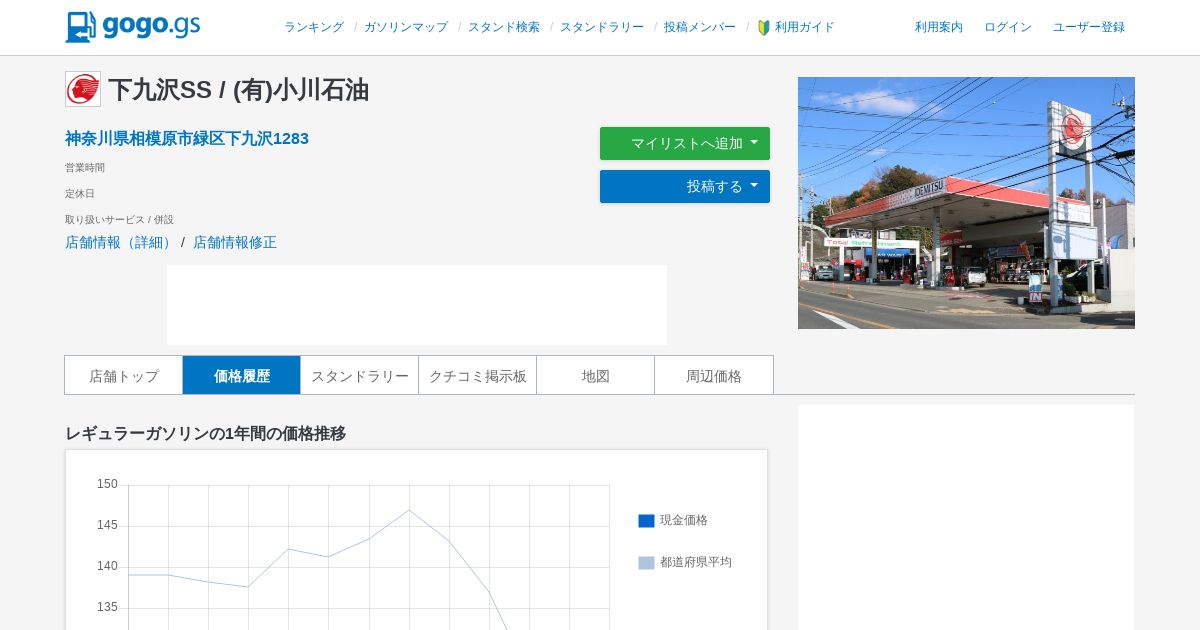
Task: Click the 150 axis value on the chart
Action: 107,484
